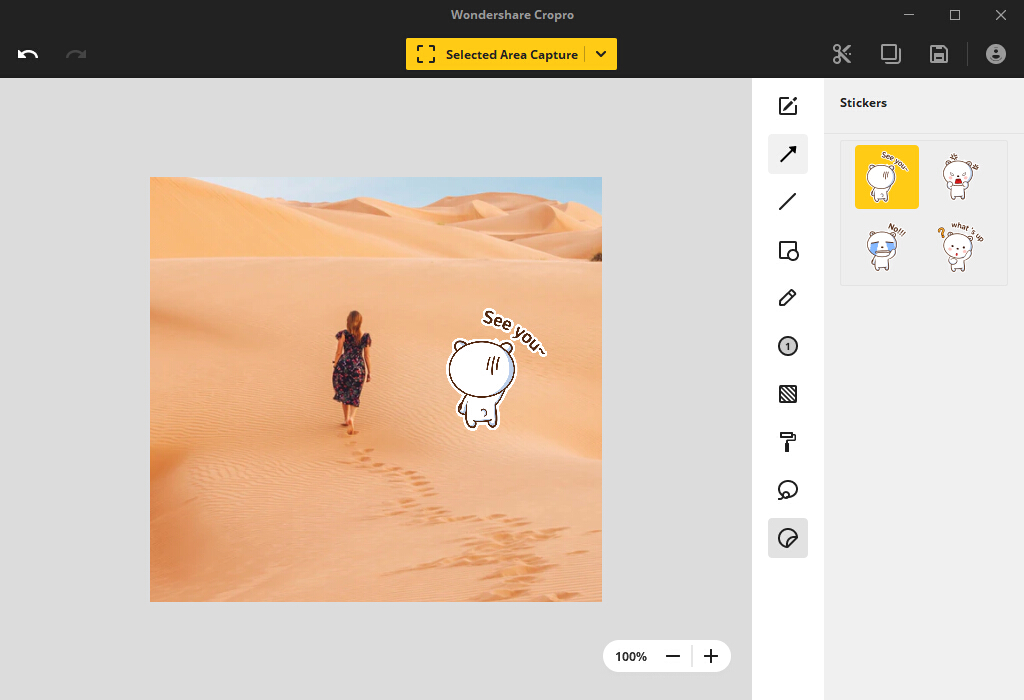The height and width of the screenshot is (700, 1024).
Task: Click the scissors cut icon
Action: point(842,54)
